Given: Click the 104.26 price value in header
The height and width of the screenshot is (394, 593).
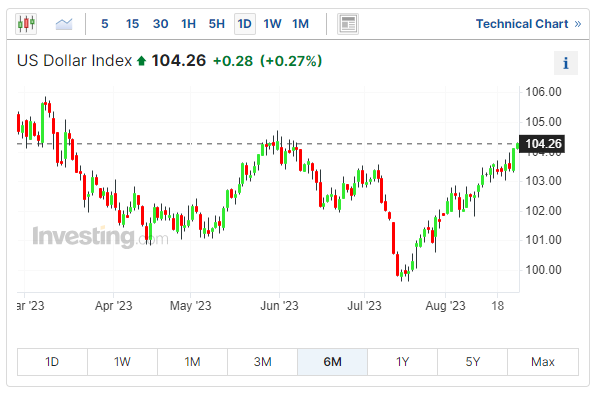Looking at the screenshot, I should click(179, 61).
